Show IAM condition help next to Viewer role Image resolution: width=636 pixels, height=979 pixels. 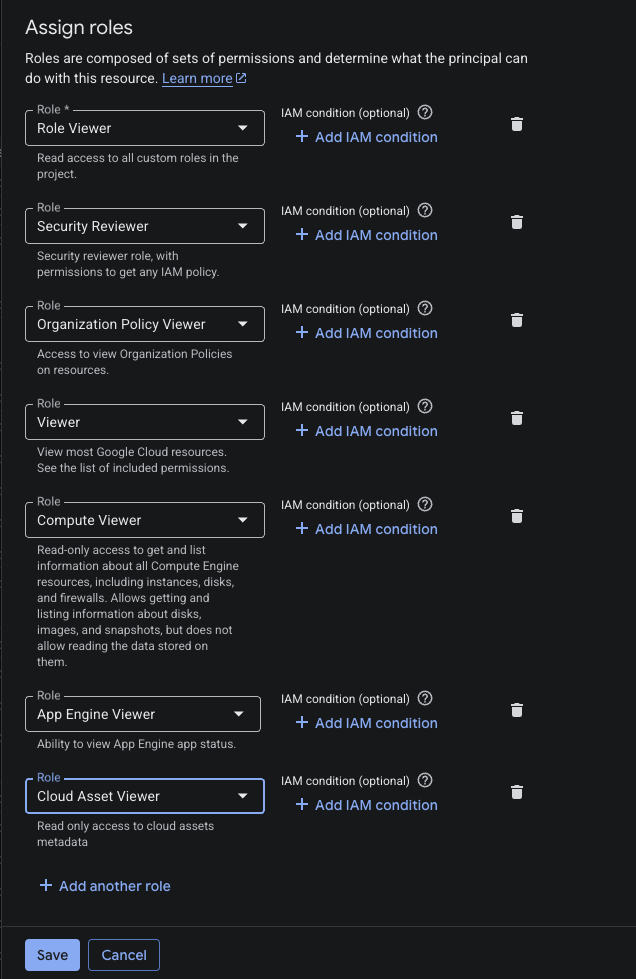[425, 406]
